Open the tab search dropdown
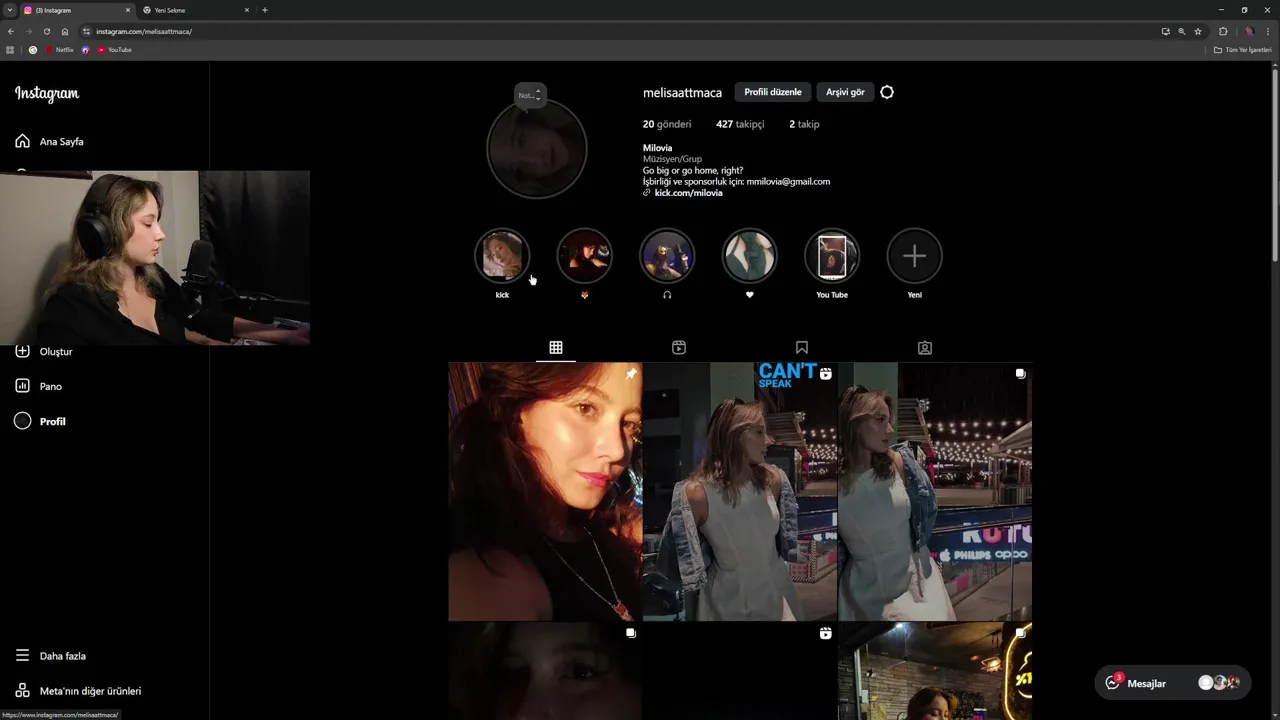 (9, 10)
